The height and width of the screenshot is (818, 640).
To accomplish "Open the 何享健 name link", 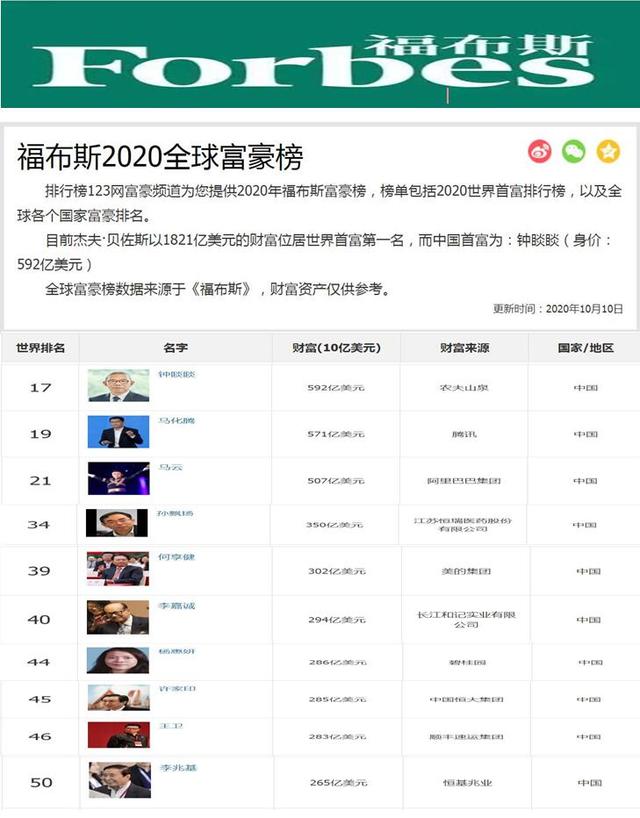I will pyautogui.click(x=176, y=557).
